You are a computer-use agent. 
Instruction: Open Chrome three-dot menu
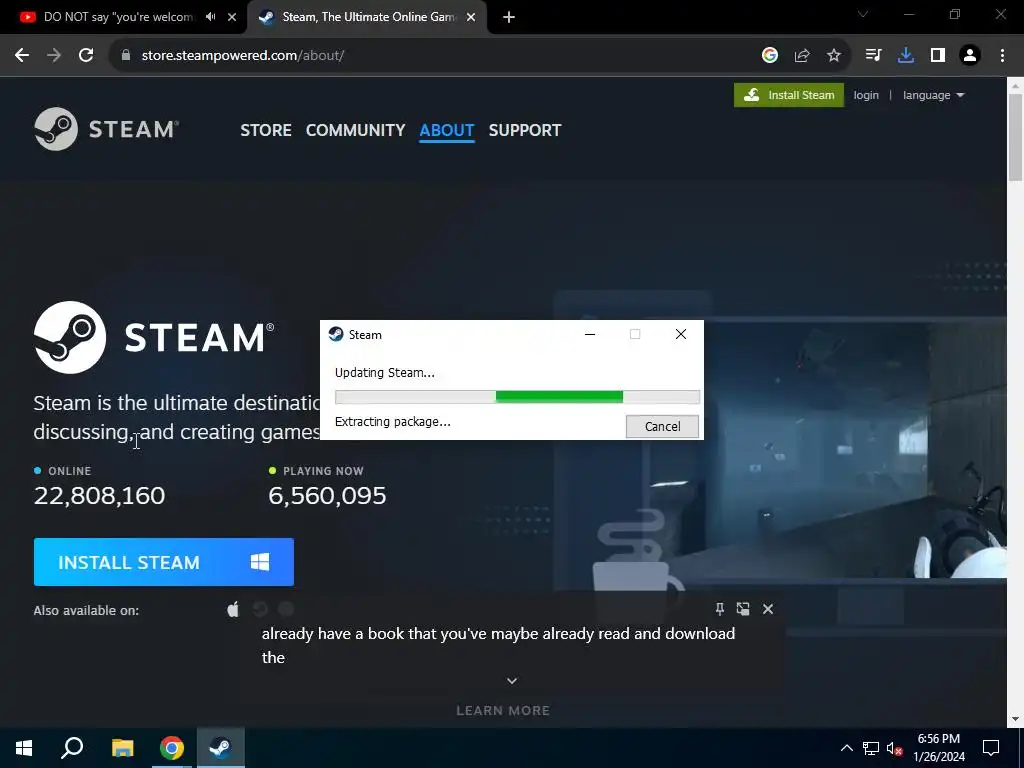click(1002, 56)
